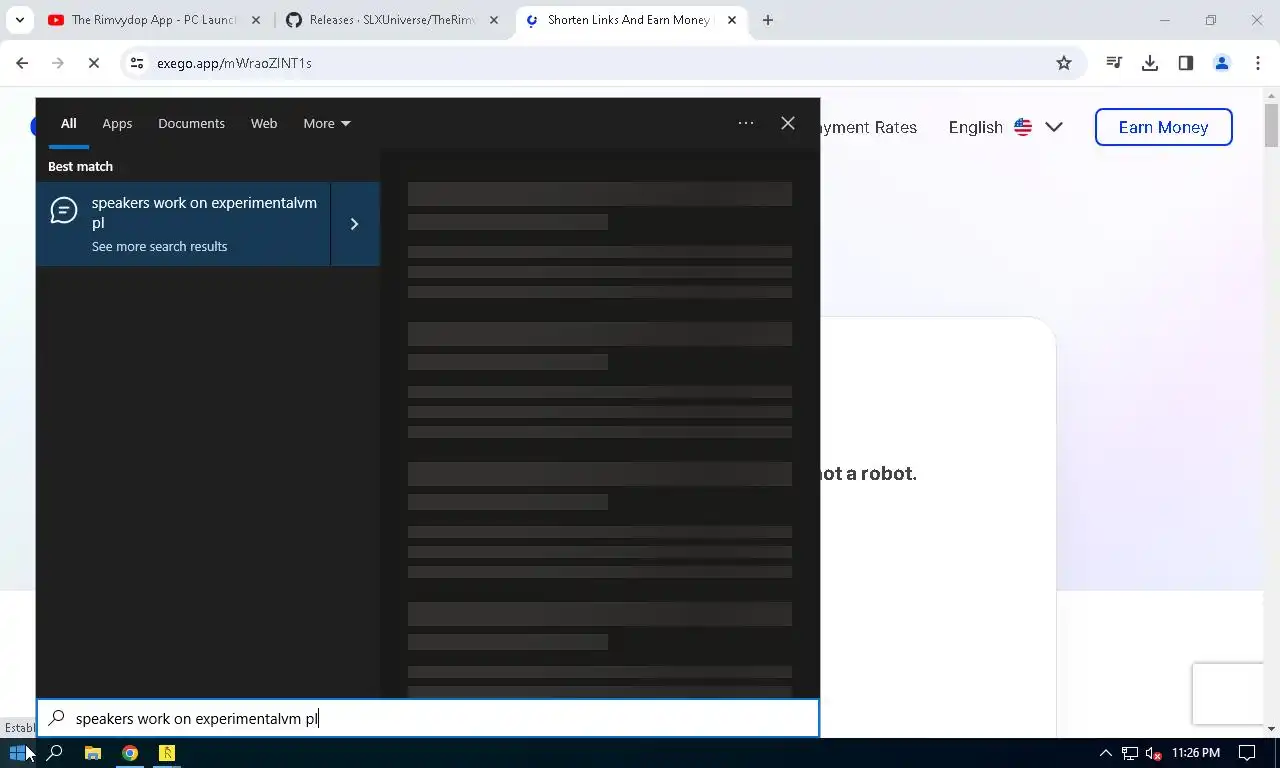Image resolution: width=1280 pixels, height=768 pixels.
Task: Go back to the previous page
Action: [22, 63]
